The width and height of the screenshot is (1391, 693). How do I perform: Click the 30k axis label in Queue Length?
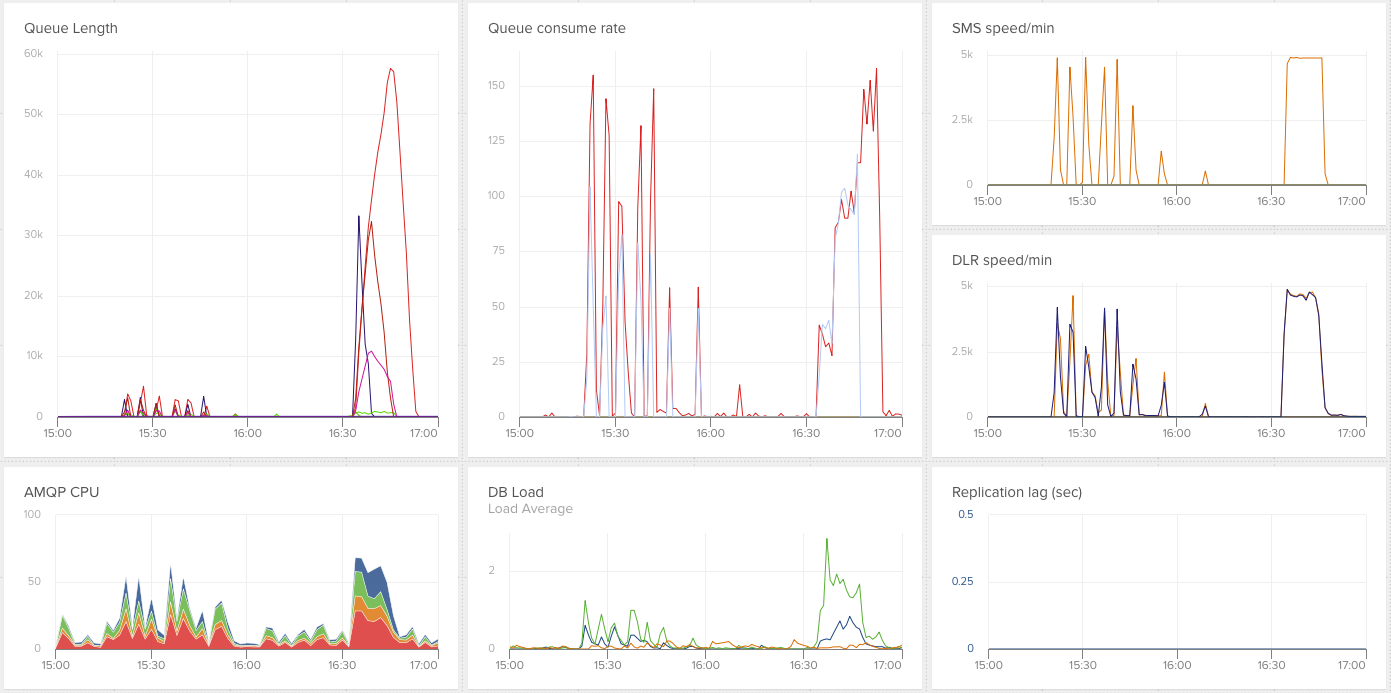tap(34, 235)
